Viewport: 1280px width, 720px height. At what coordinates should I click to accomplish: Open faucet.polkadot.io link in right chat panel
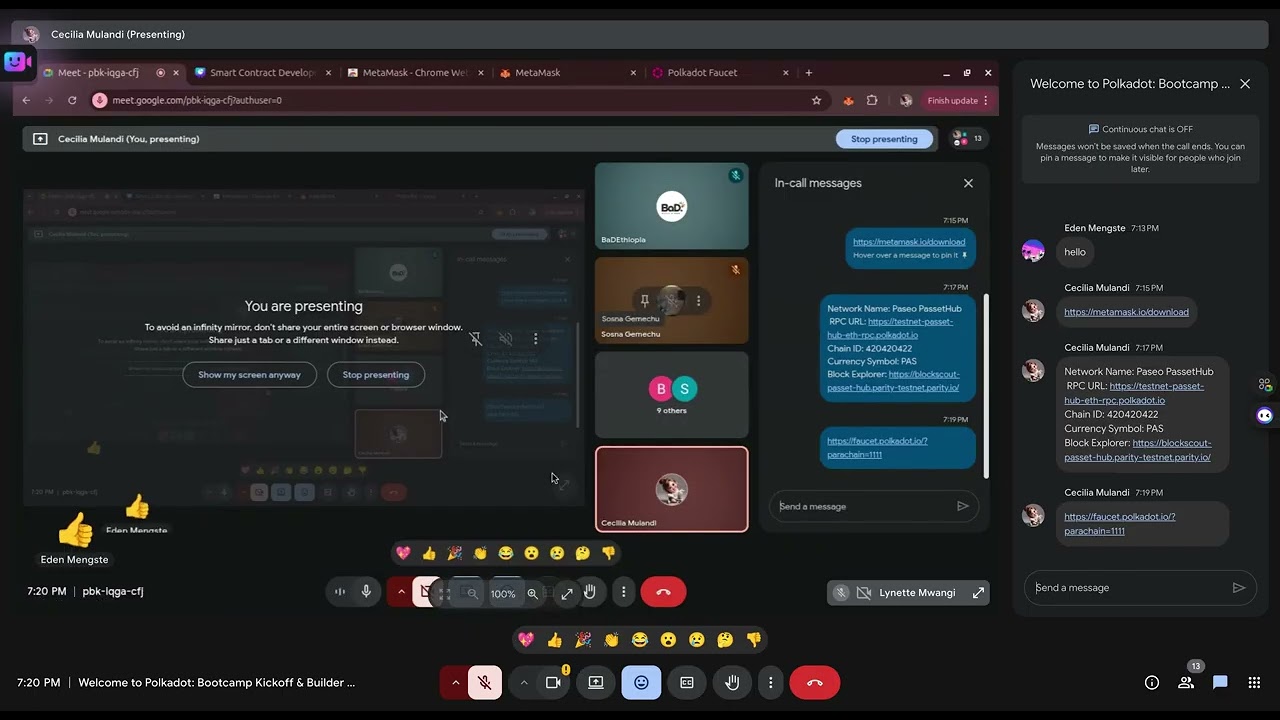[x=1119, y=524]
